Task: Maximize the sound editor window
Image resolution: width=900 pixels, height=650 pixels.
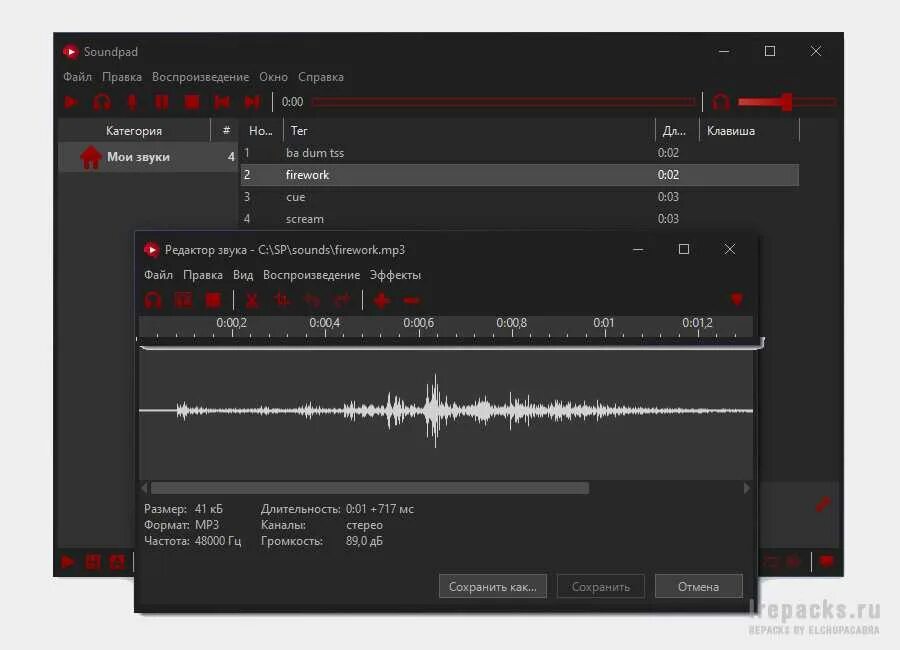Action: tap(684, 249)
